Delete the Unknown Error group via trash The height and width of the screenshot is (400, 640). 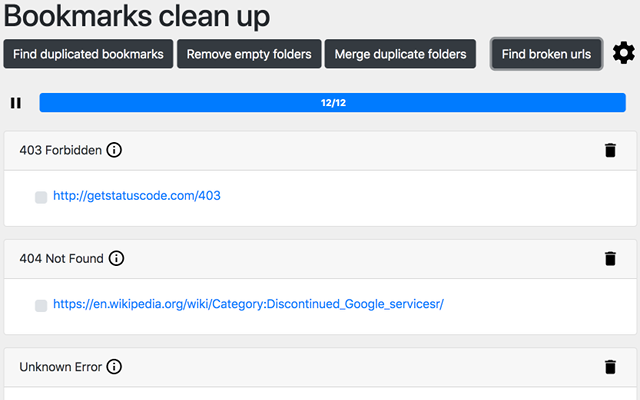[610, 367]
